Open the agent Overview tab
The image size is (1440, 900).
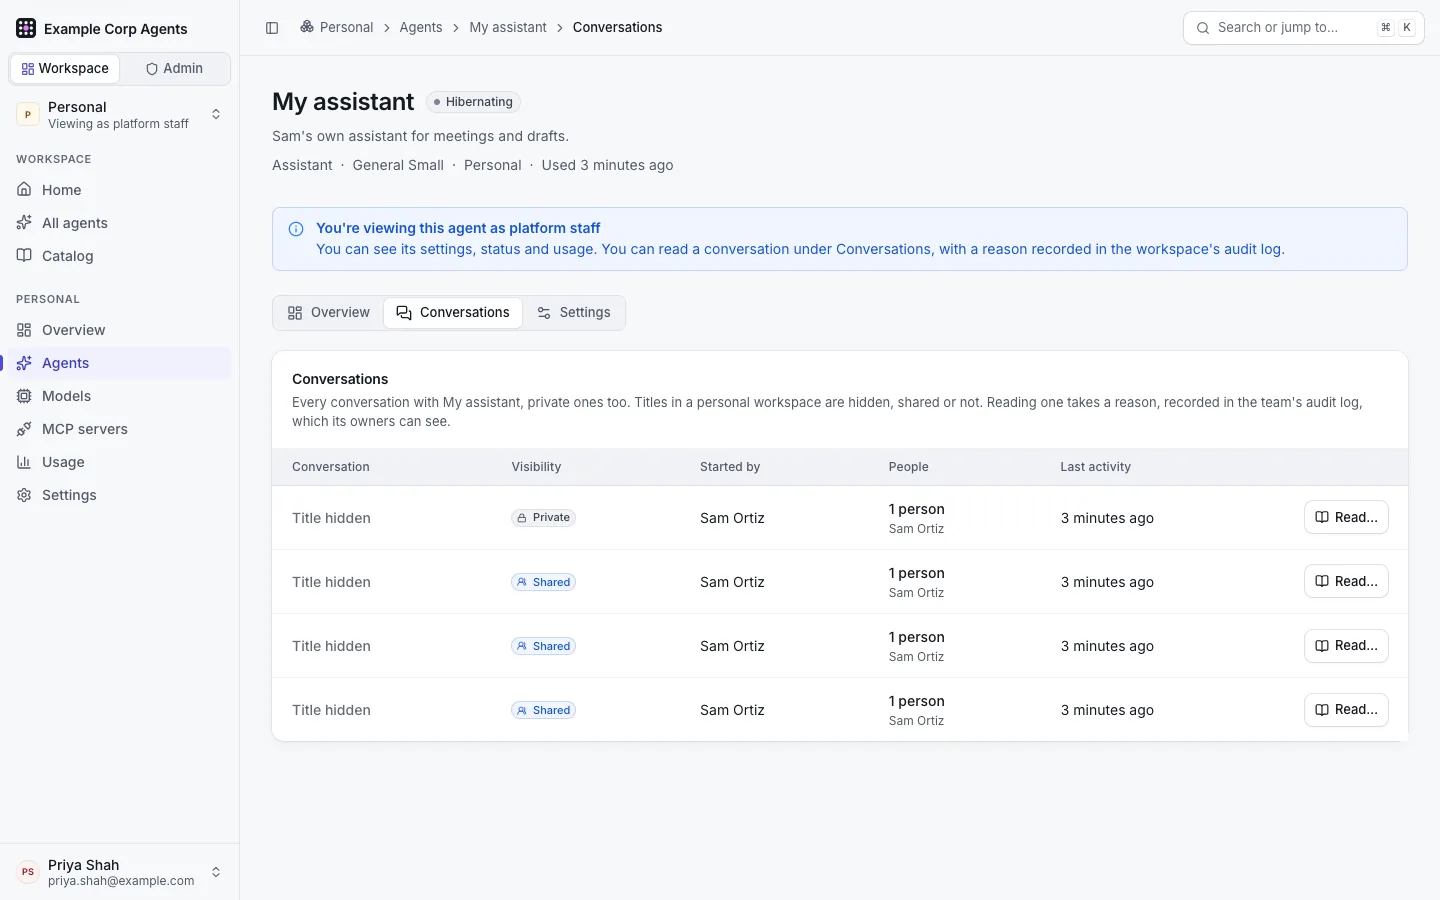tap(328, 313)
